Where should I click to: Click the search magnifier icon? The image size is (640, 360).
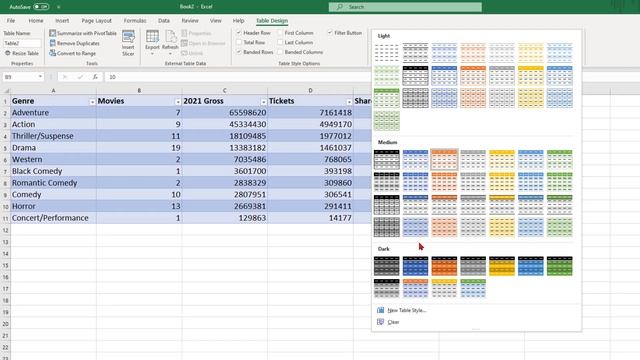[x=340, y=7]
